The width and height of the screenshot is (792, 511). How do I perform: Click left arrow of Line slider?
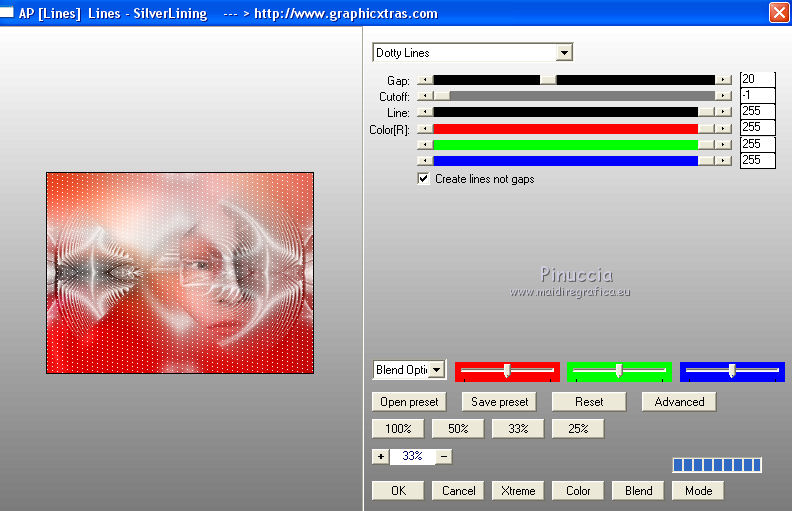pyautogui.click(x=425, y=112)
